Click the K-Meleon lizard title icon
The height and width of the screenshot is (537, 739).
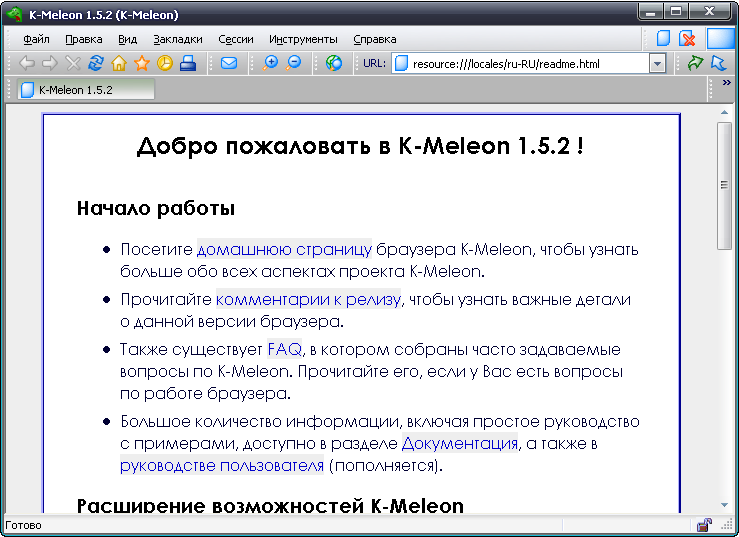pyautogui.click(x=14, y=14)
